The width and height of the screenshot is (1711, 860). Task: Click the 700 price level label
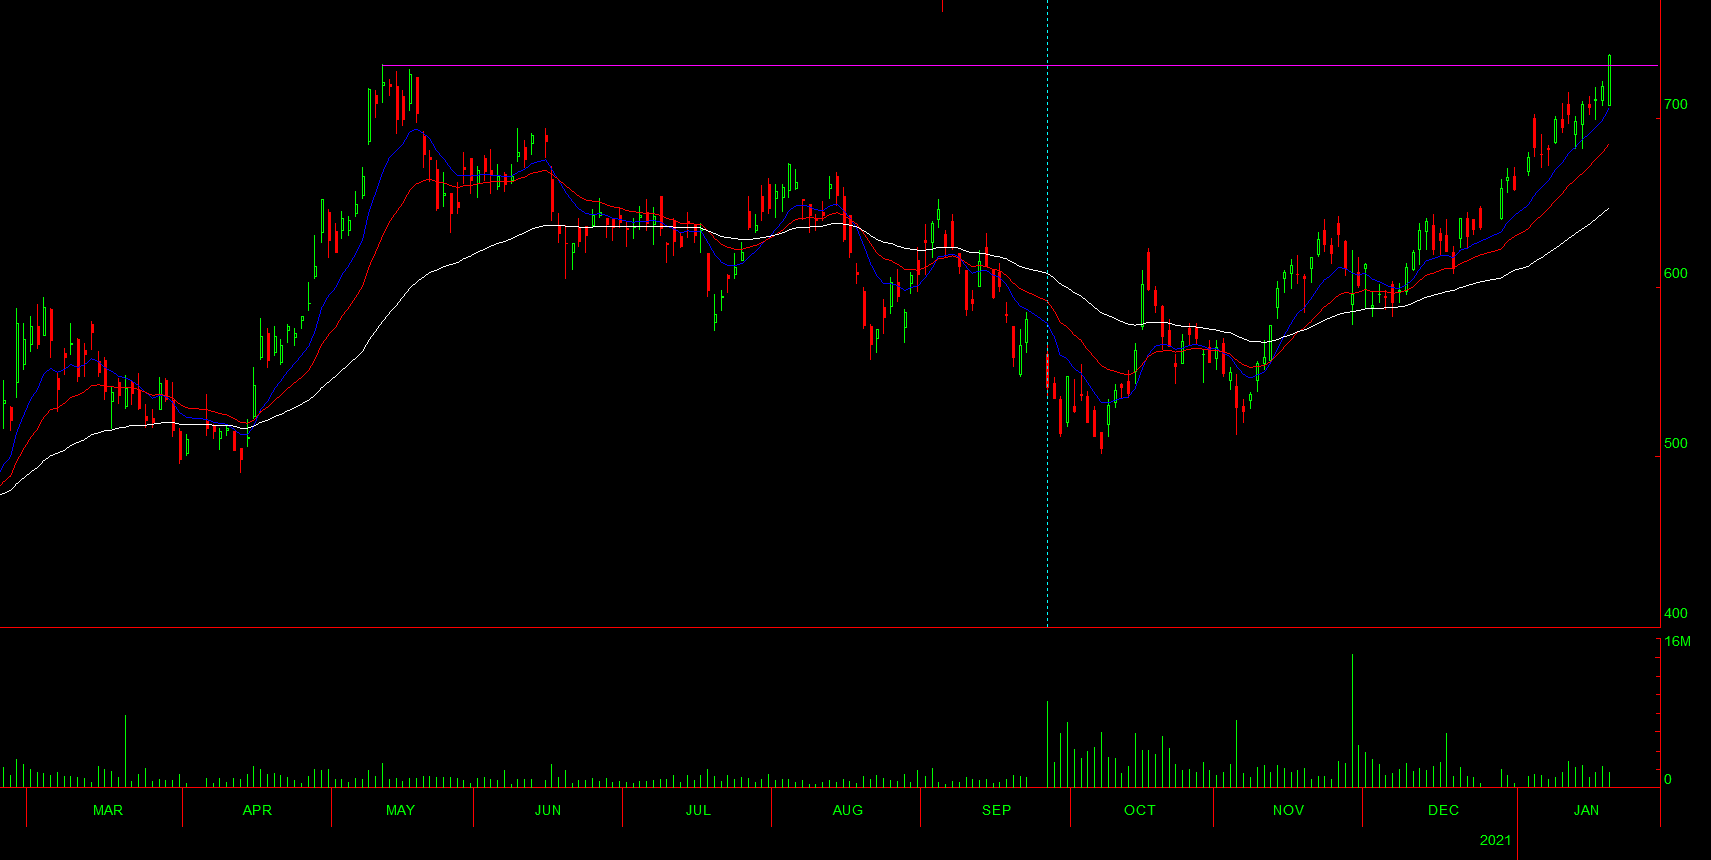tap(1676, 104)
